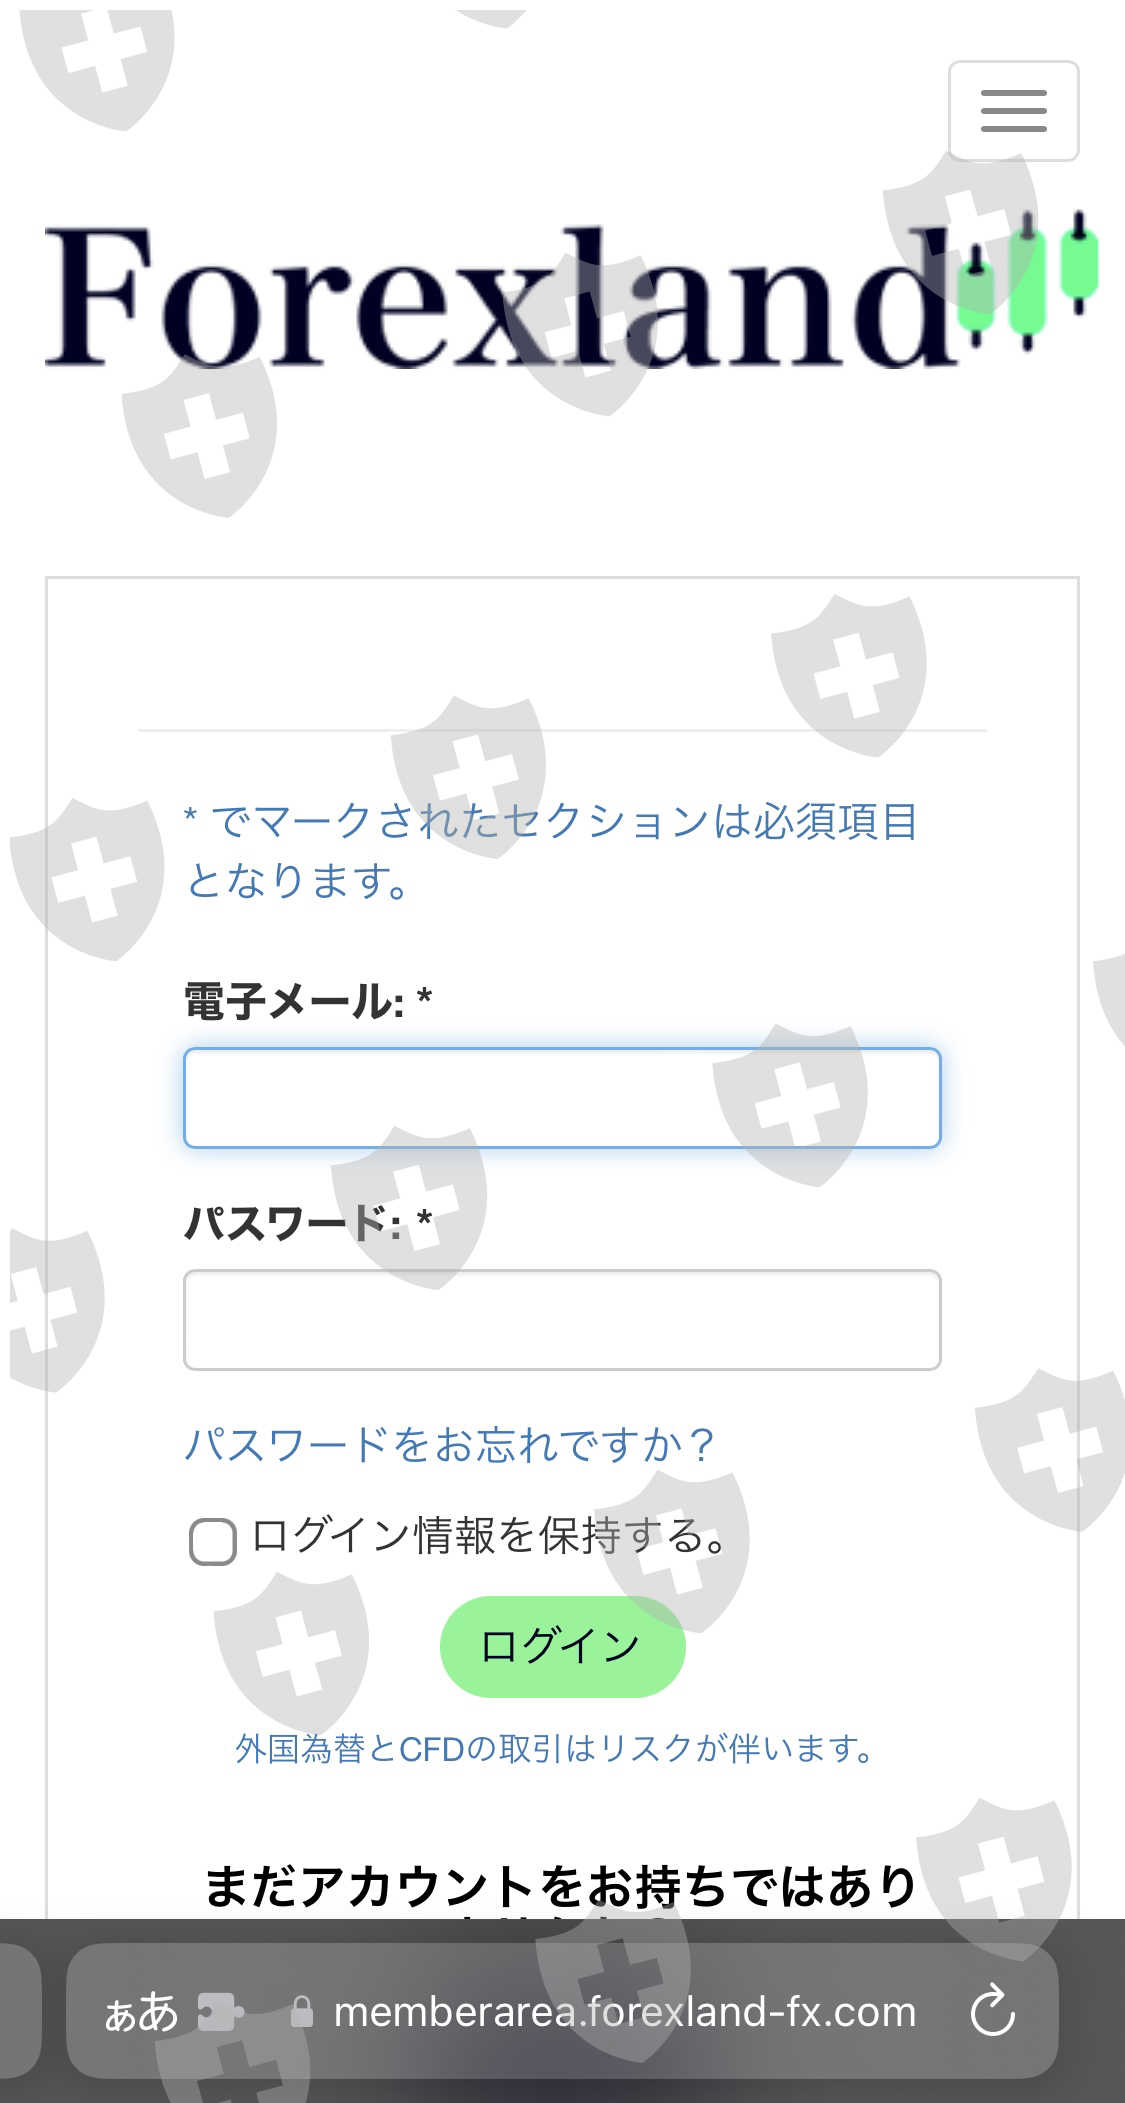
Task: Open the hamburger navigation menu
Action: (1013, 111)
